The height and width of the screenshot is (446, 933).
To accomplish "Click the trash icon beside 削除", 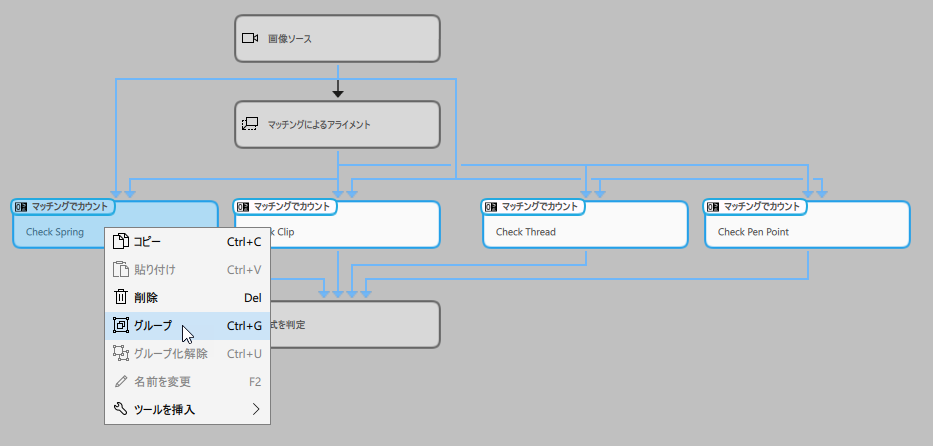I will point(120,297).
